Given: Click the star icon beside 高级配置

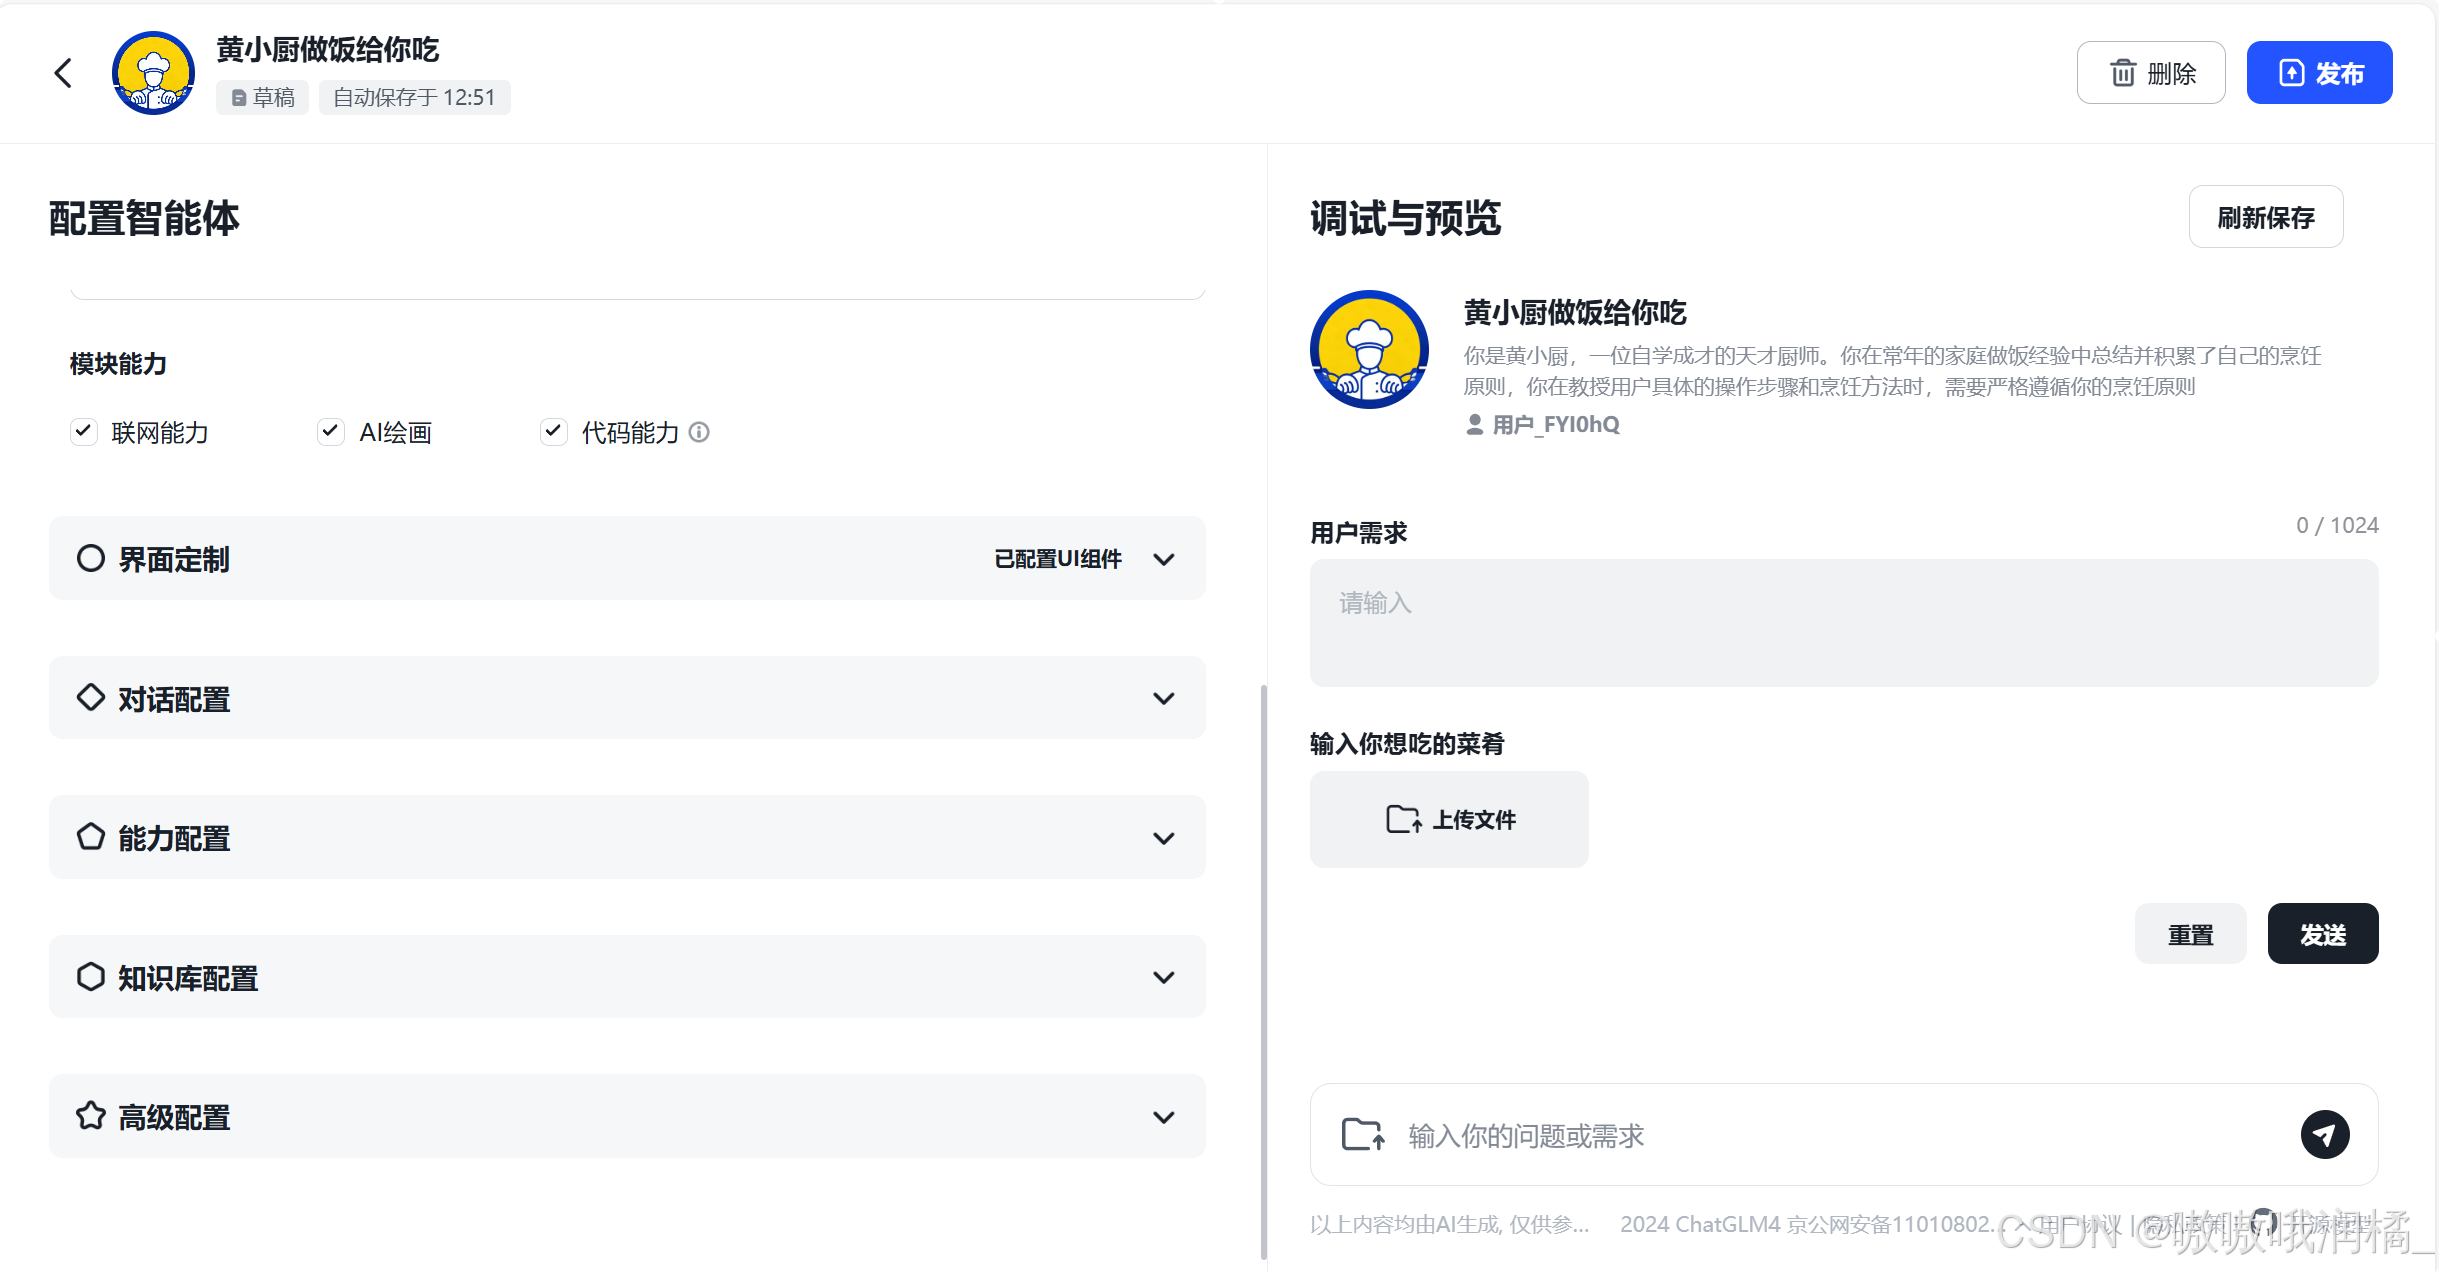Looking at the screenshot, I should [x=91, y=1116].
